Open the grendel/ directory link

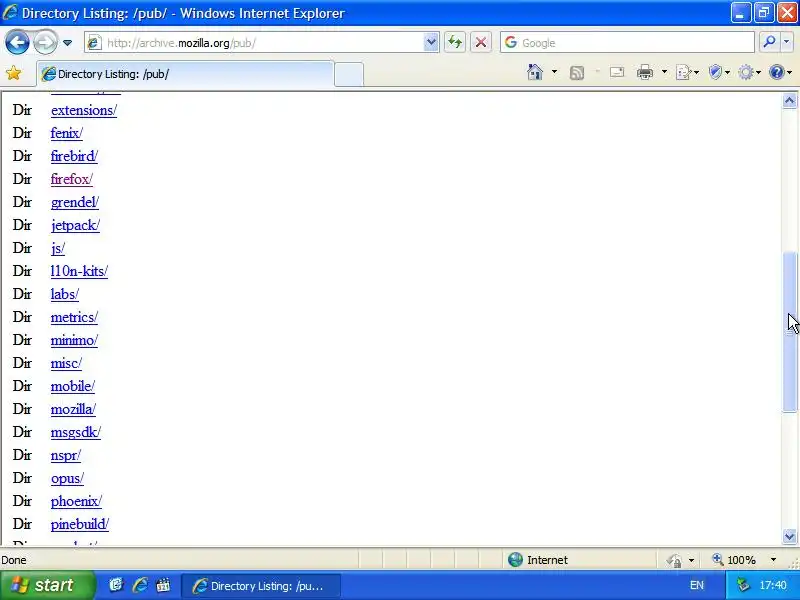pyautogui.click(x=74, y=202)
